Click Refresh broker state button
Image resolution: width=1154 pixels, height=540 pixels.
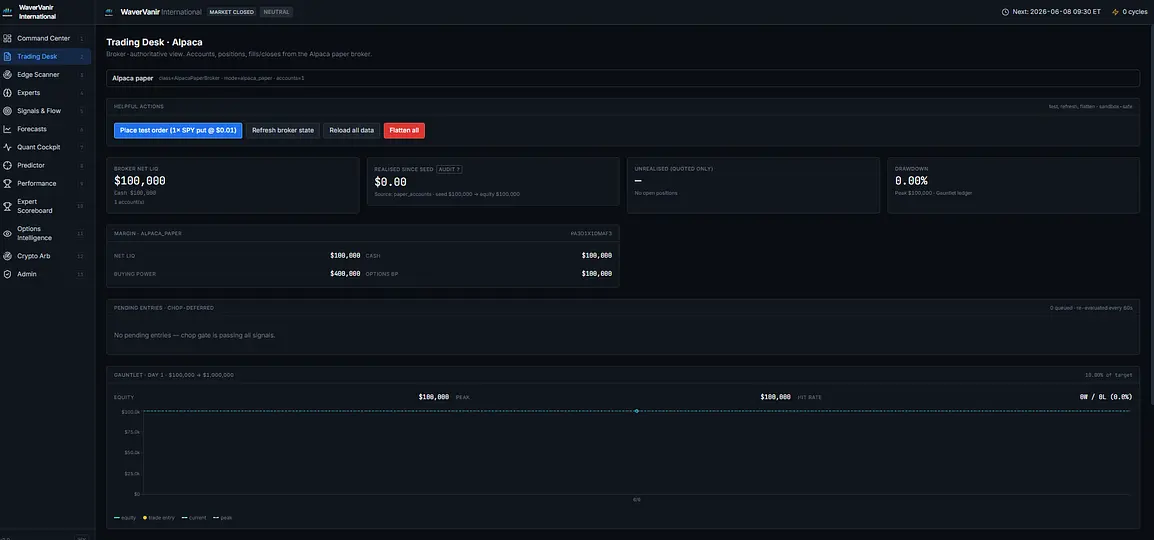click(x=283, y=130)
